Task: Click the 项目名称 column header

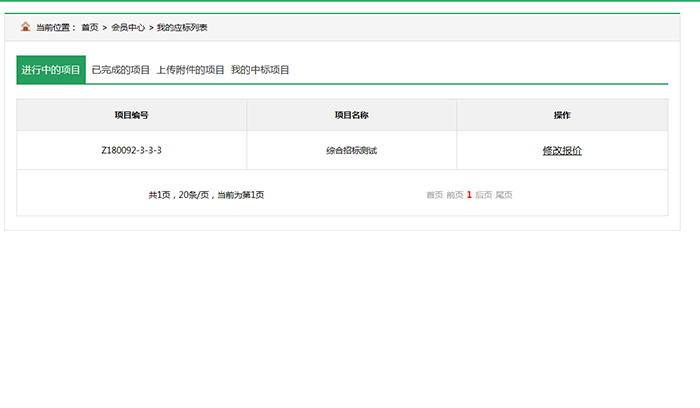Action: 351,115
